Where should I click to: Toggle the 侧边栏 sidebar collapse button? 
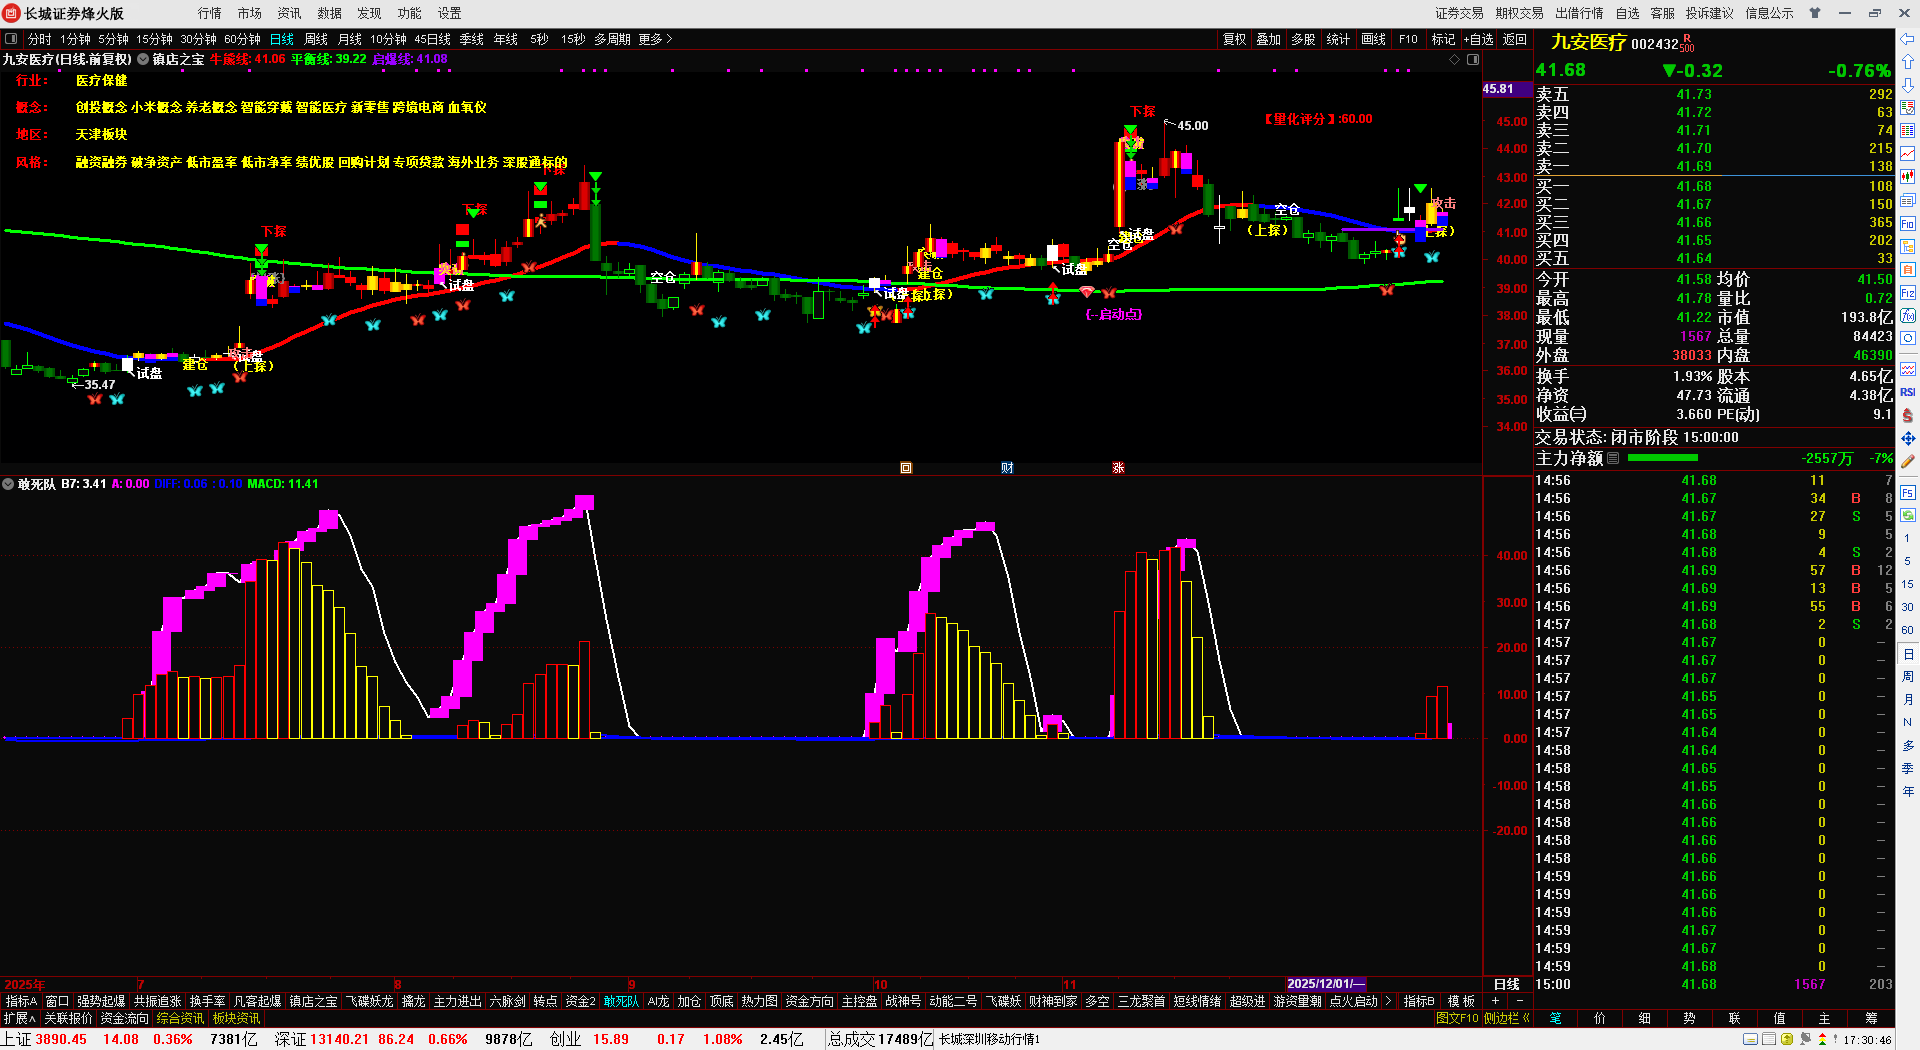(1507, 1018)
